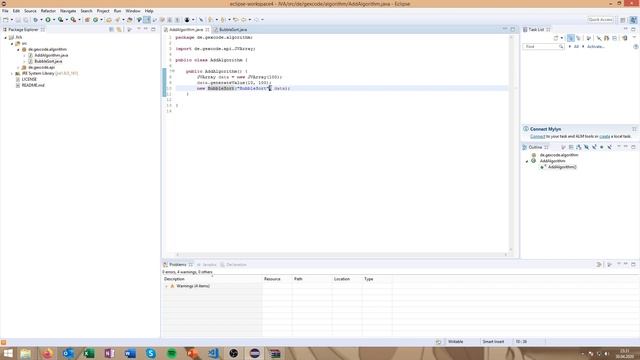
Task: Click the Activate link in Task List
Action: [596, 47]
